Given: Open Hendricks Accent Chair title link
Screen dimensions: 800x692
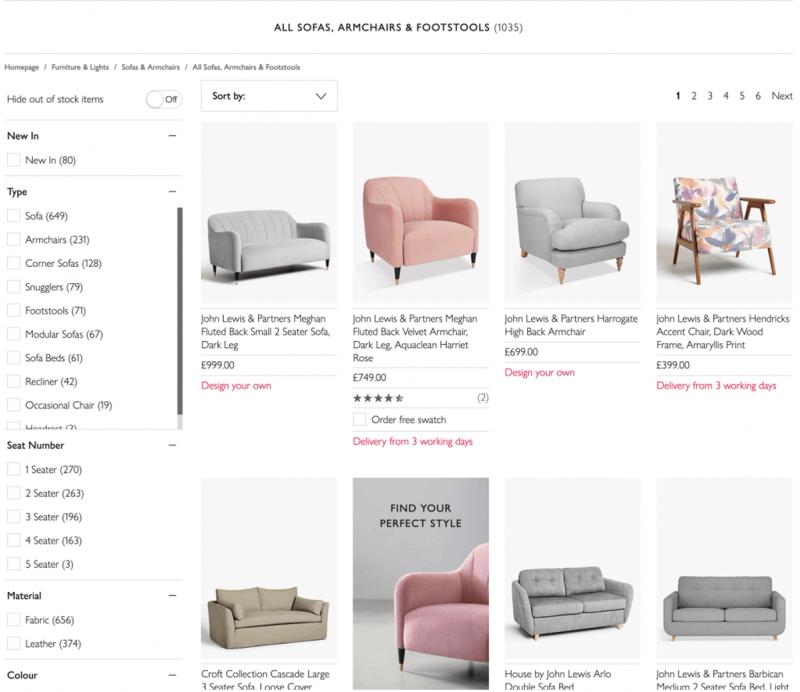Looking at the screenshot, I should (x=722, y=332).
